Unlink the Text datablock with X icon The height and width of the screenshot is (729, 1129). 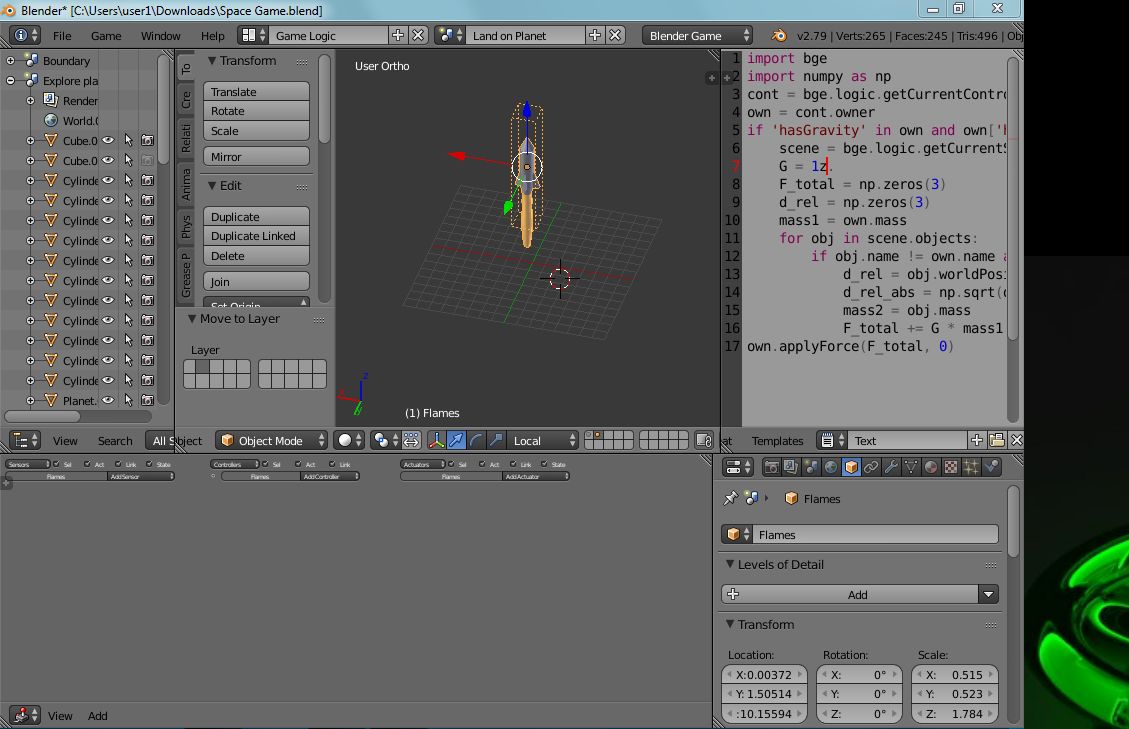[x=1016, y=440]
